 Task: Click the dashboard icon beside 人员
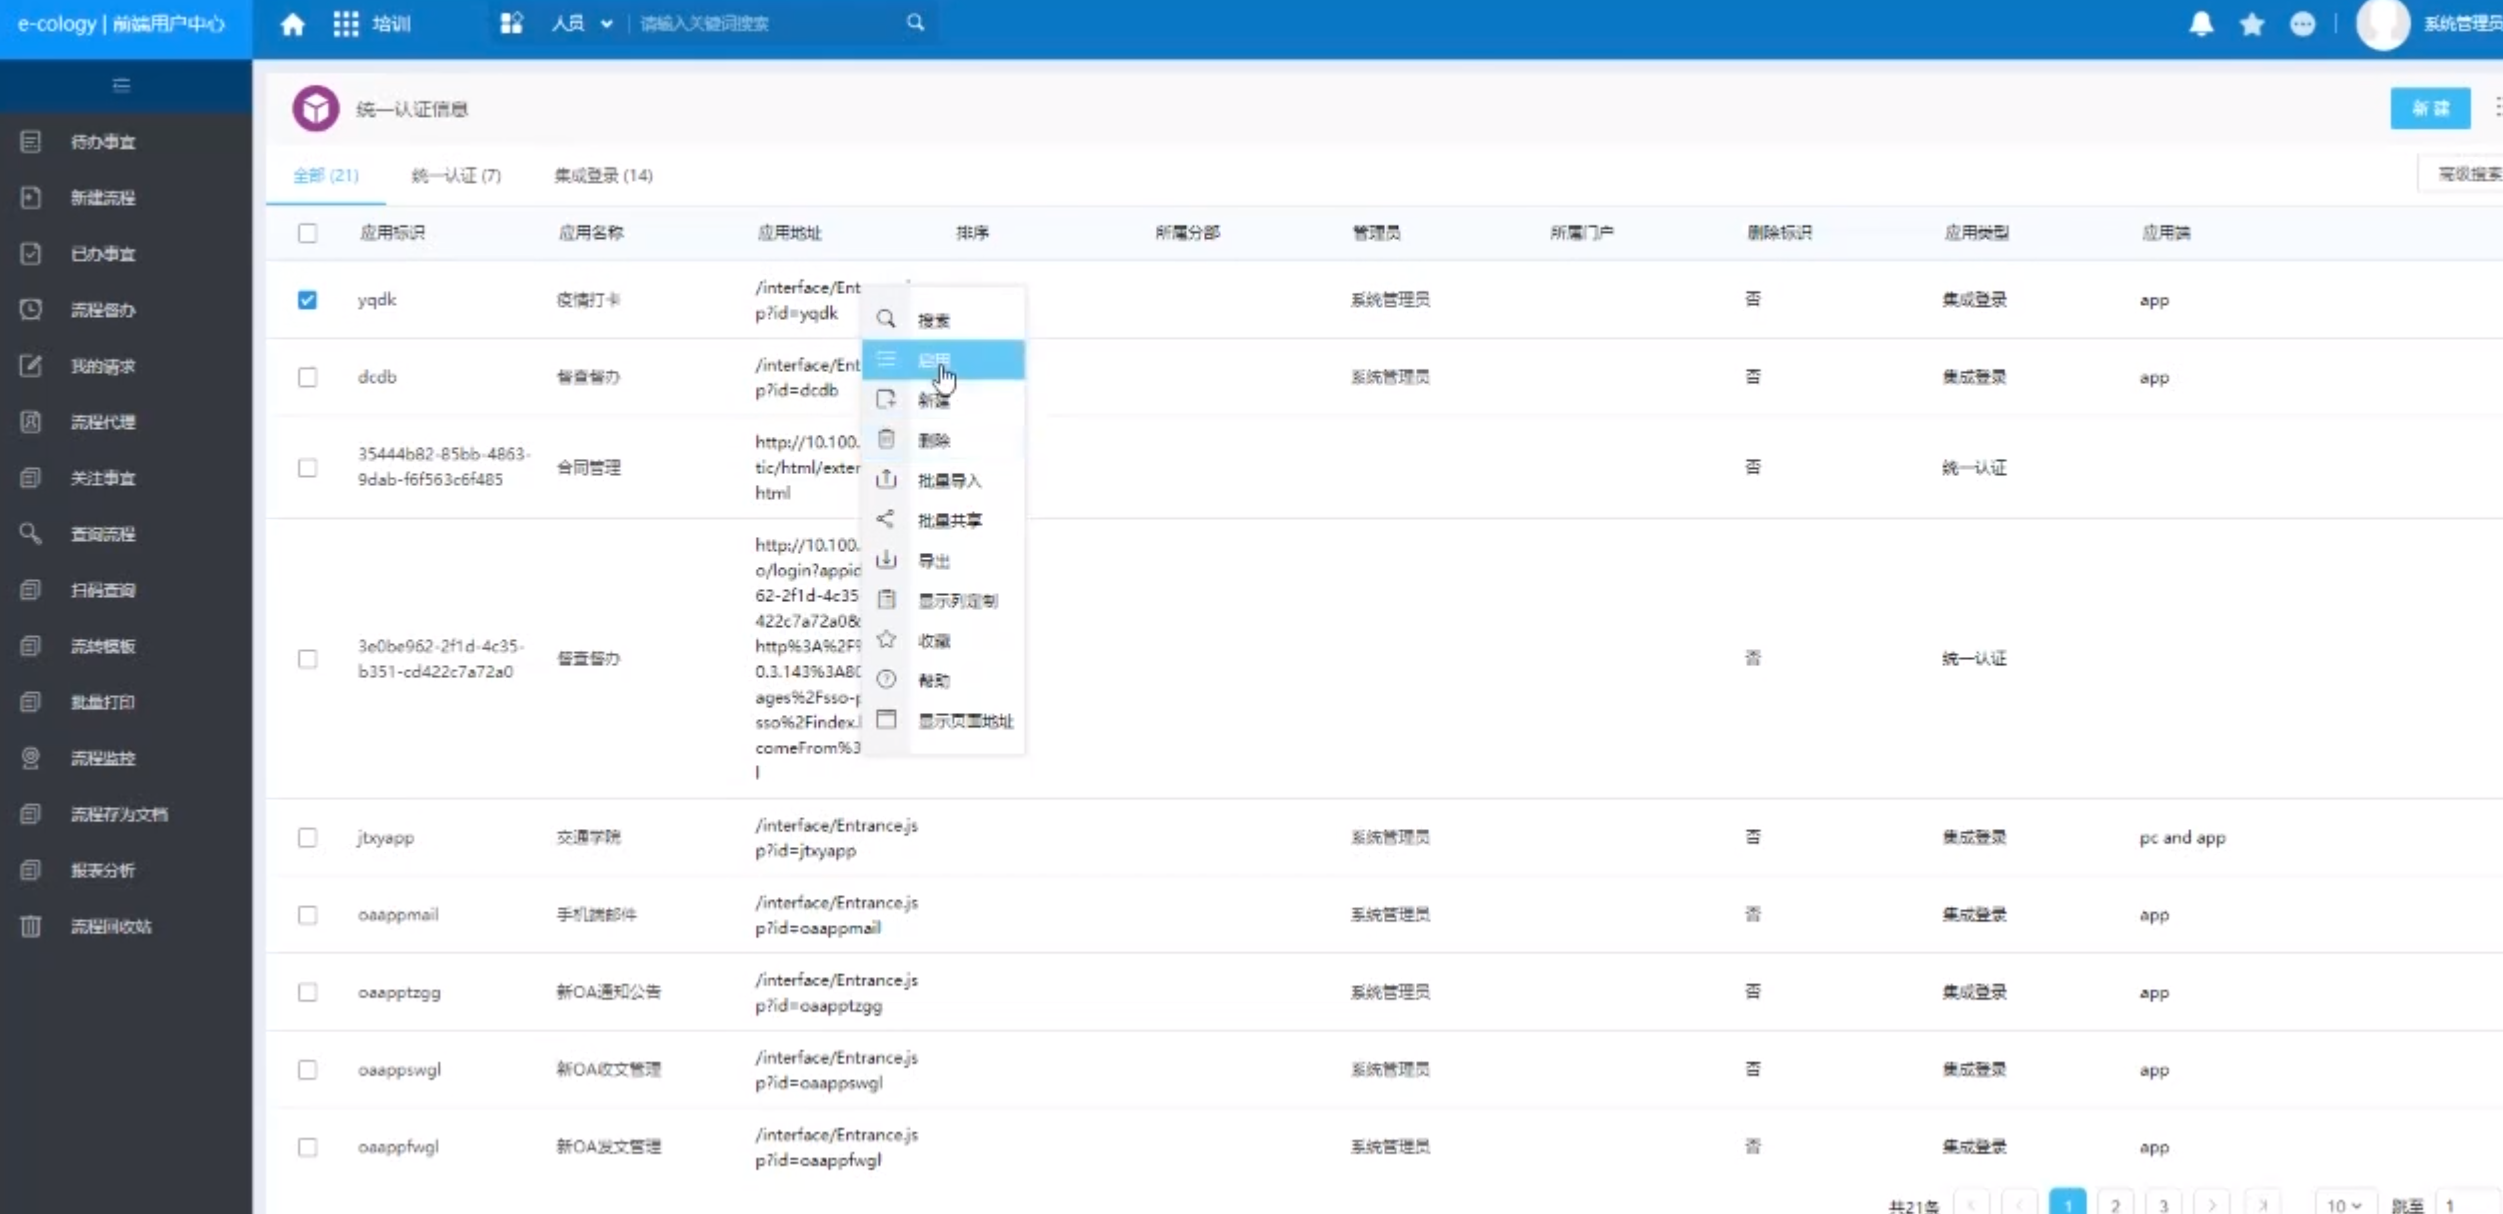[x=511, y=23]
